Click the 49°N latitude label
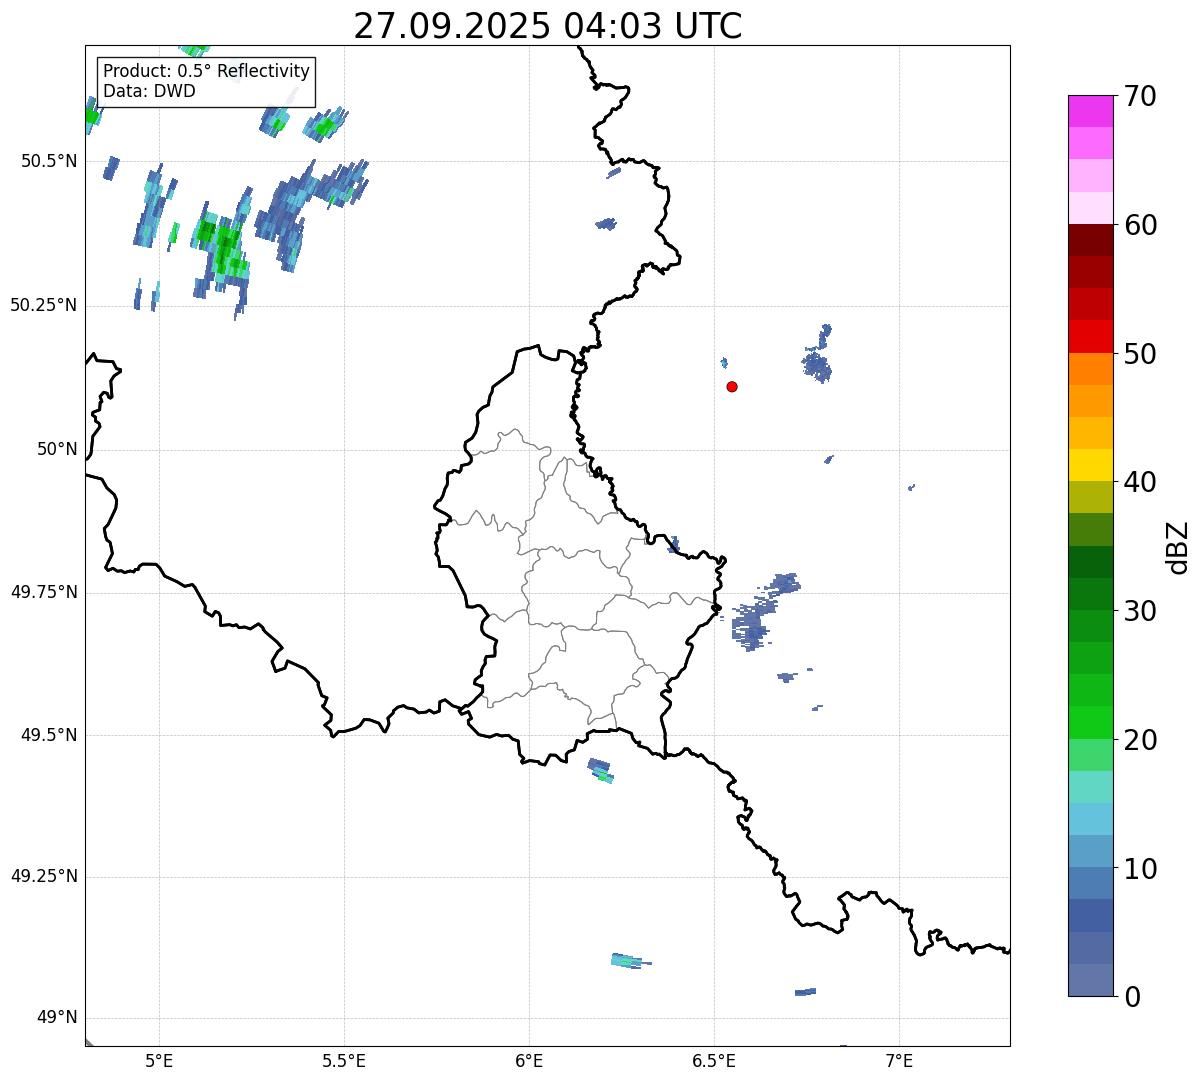This screenshot has height=1081, width=1202. coord(57,1018)
